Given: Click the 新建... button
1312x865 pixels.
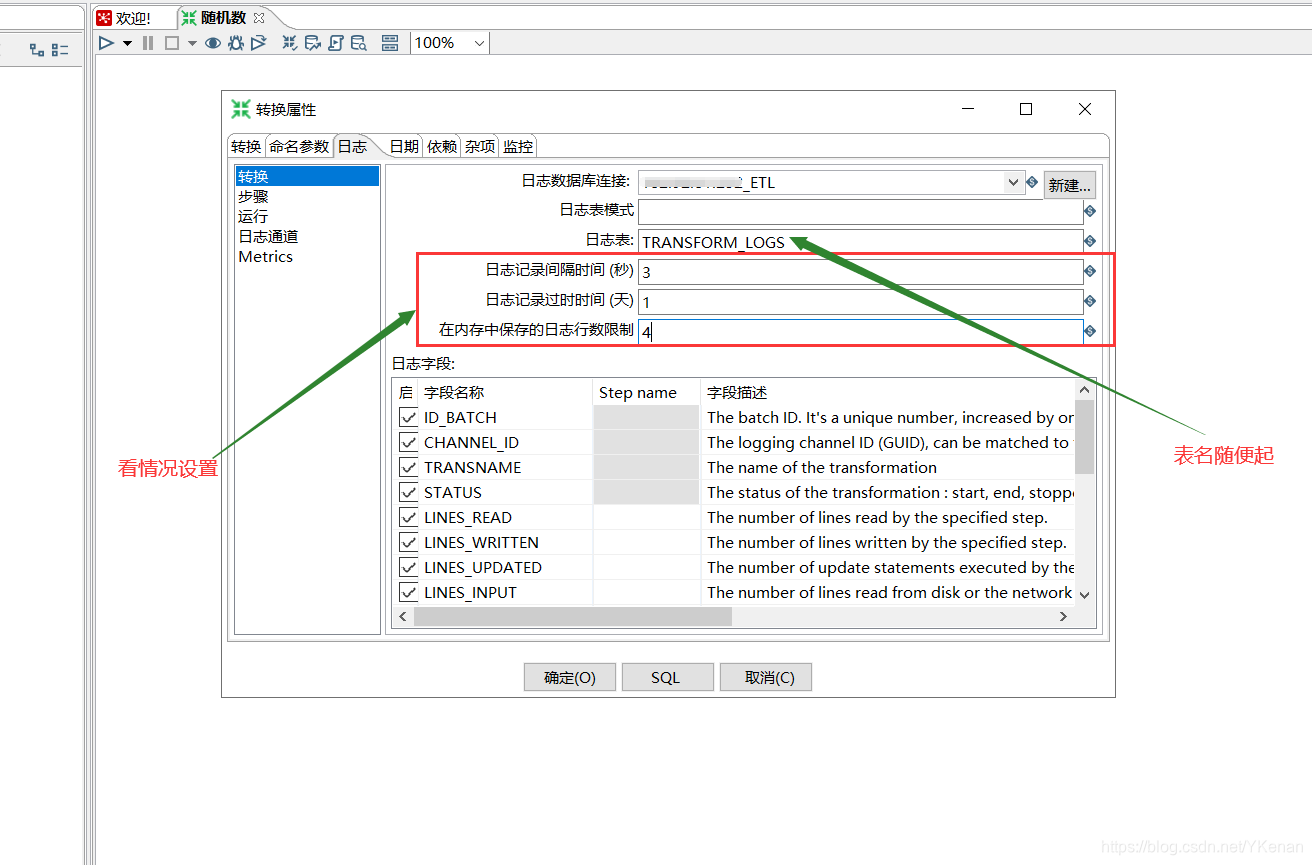Looking at the screenshot, I should coord(1070,185).
